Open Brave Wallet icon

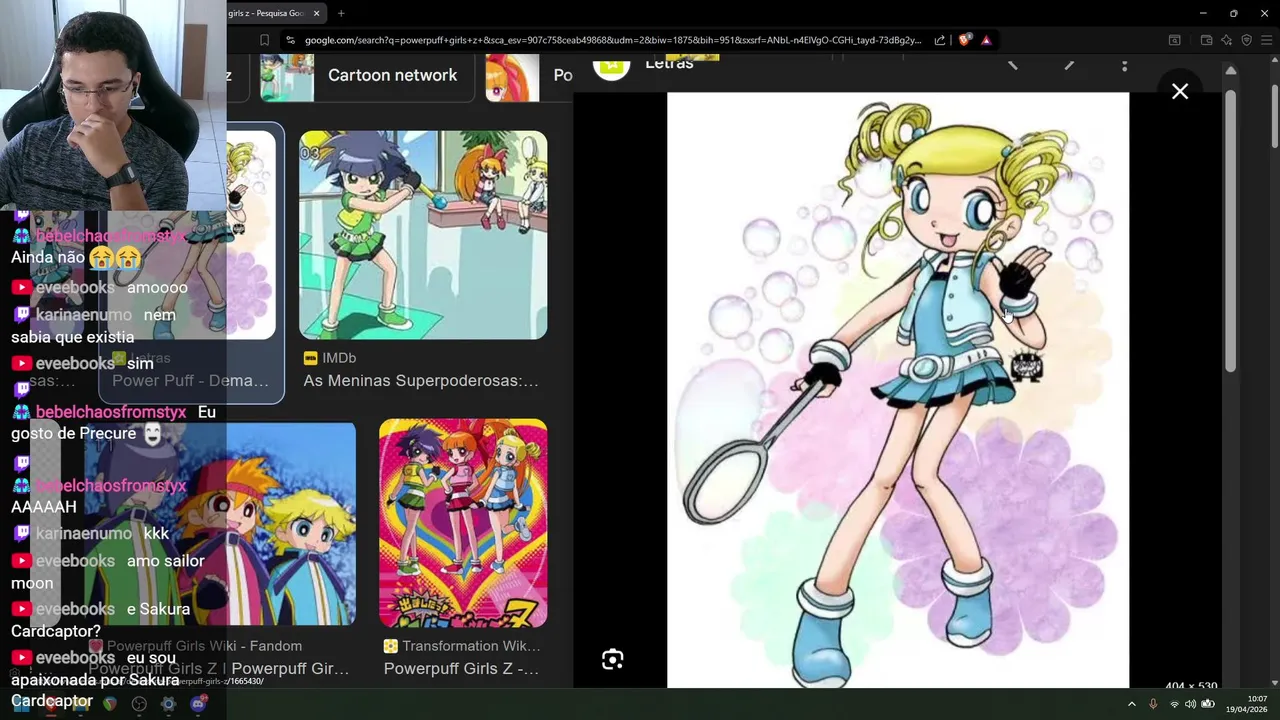point(1206,40)
